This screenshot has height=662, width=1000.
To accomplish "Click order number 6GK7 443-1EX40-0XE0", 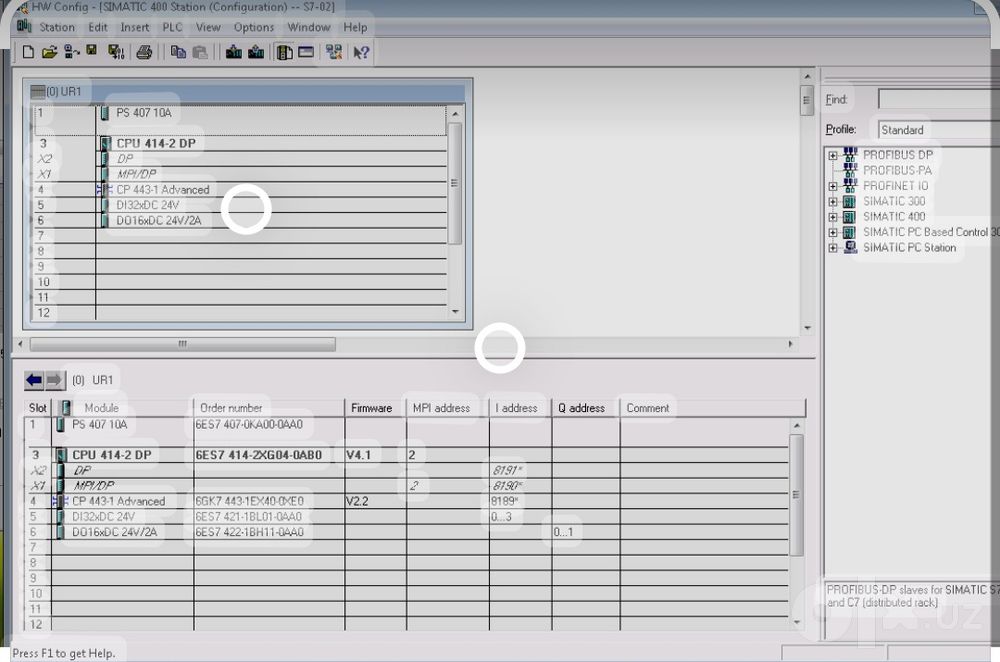I will [x=249, y=501].
